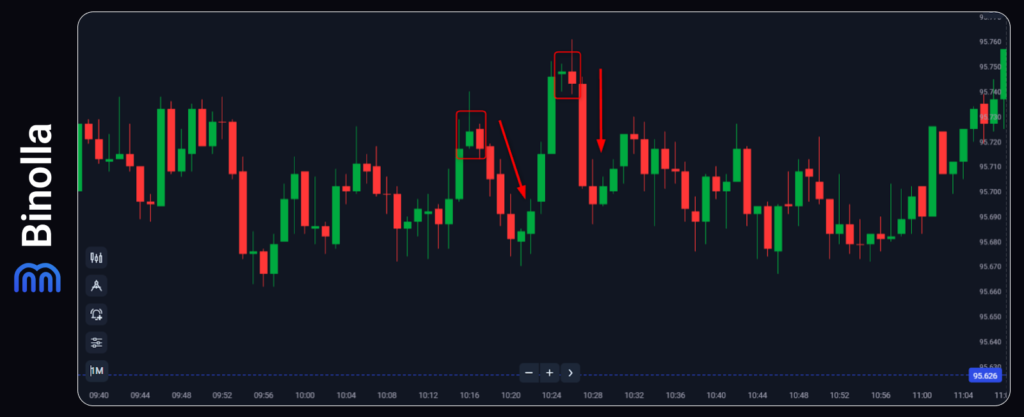
Task: Open the drawing tools compass icon
Action: (x=97, y=286)
